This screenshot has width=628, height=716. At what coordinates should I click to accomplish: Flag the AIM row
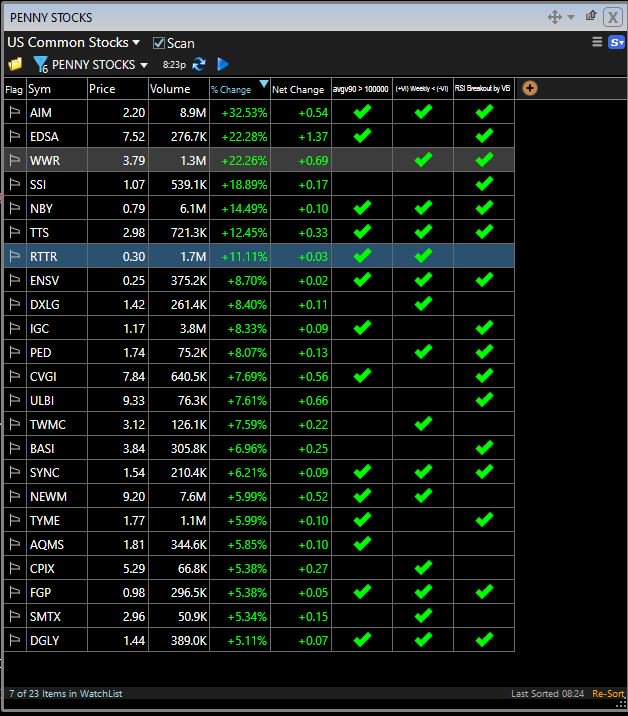click(15, 112)
